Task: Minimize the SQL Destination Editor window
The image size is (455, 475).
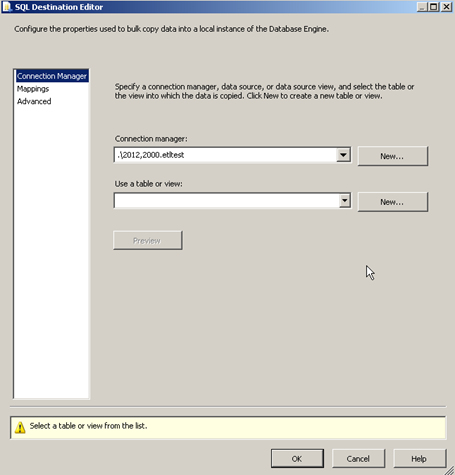Action: point(422,7)
